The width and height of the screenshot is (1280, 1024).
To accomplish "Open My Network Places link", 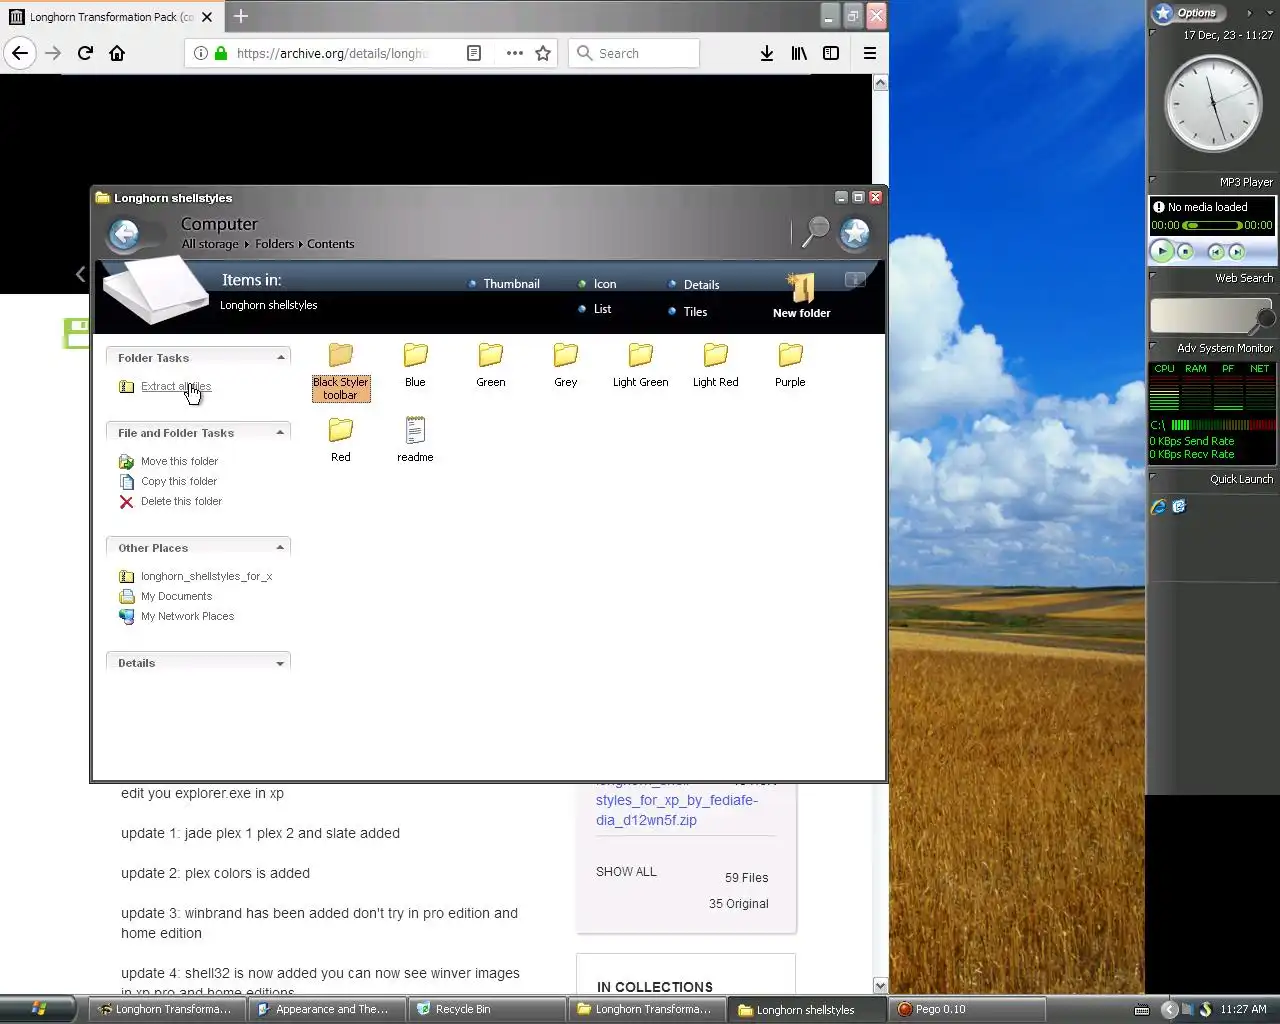I will coord(187,616).
